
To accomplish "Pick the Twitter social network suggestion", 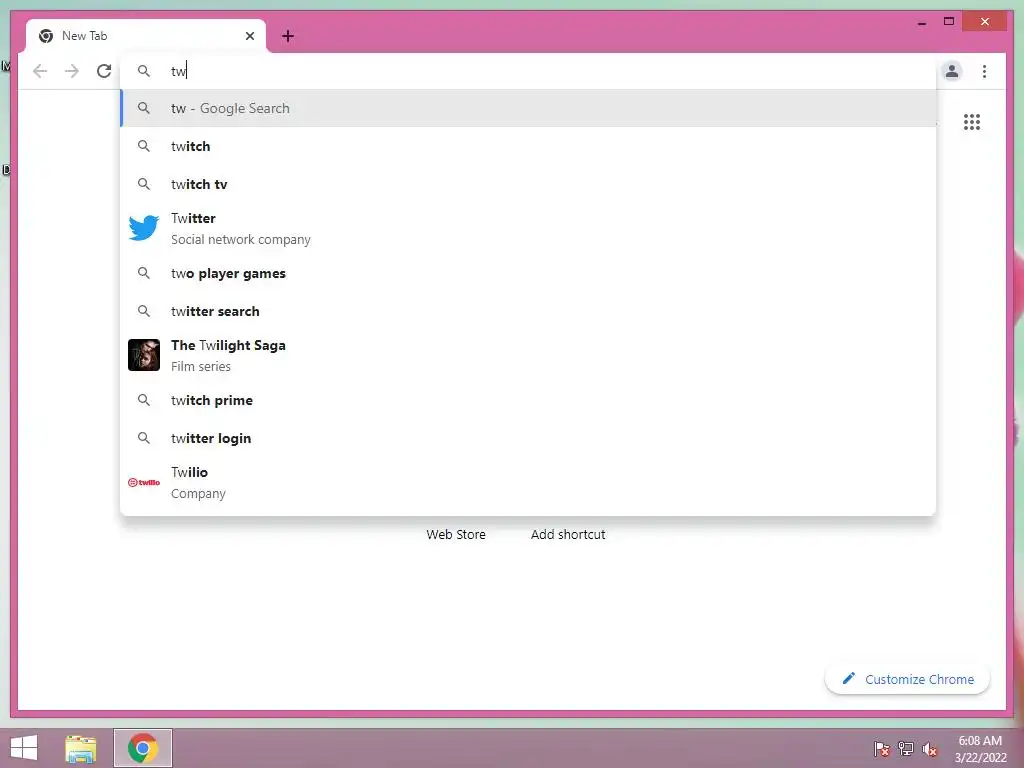I will (528, 229).
